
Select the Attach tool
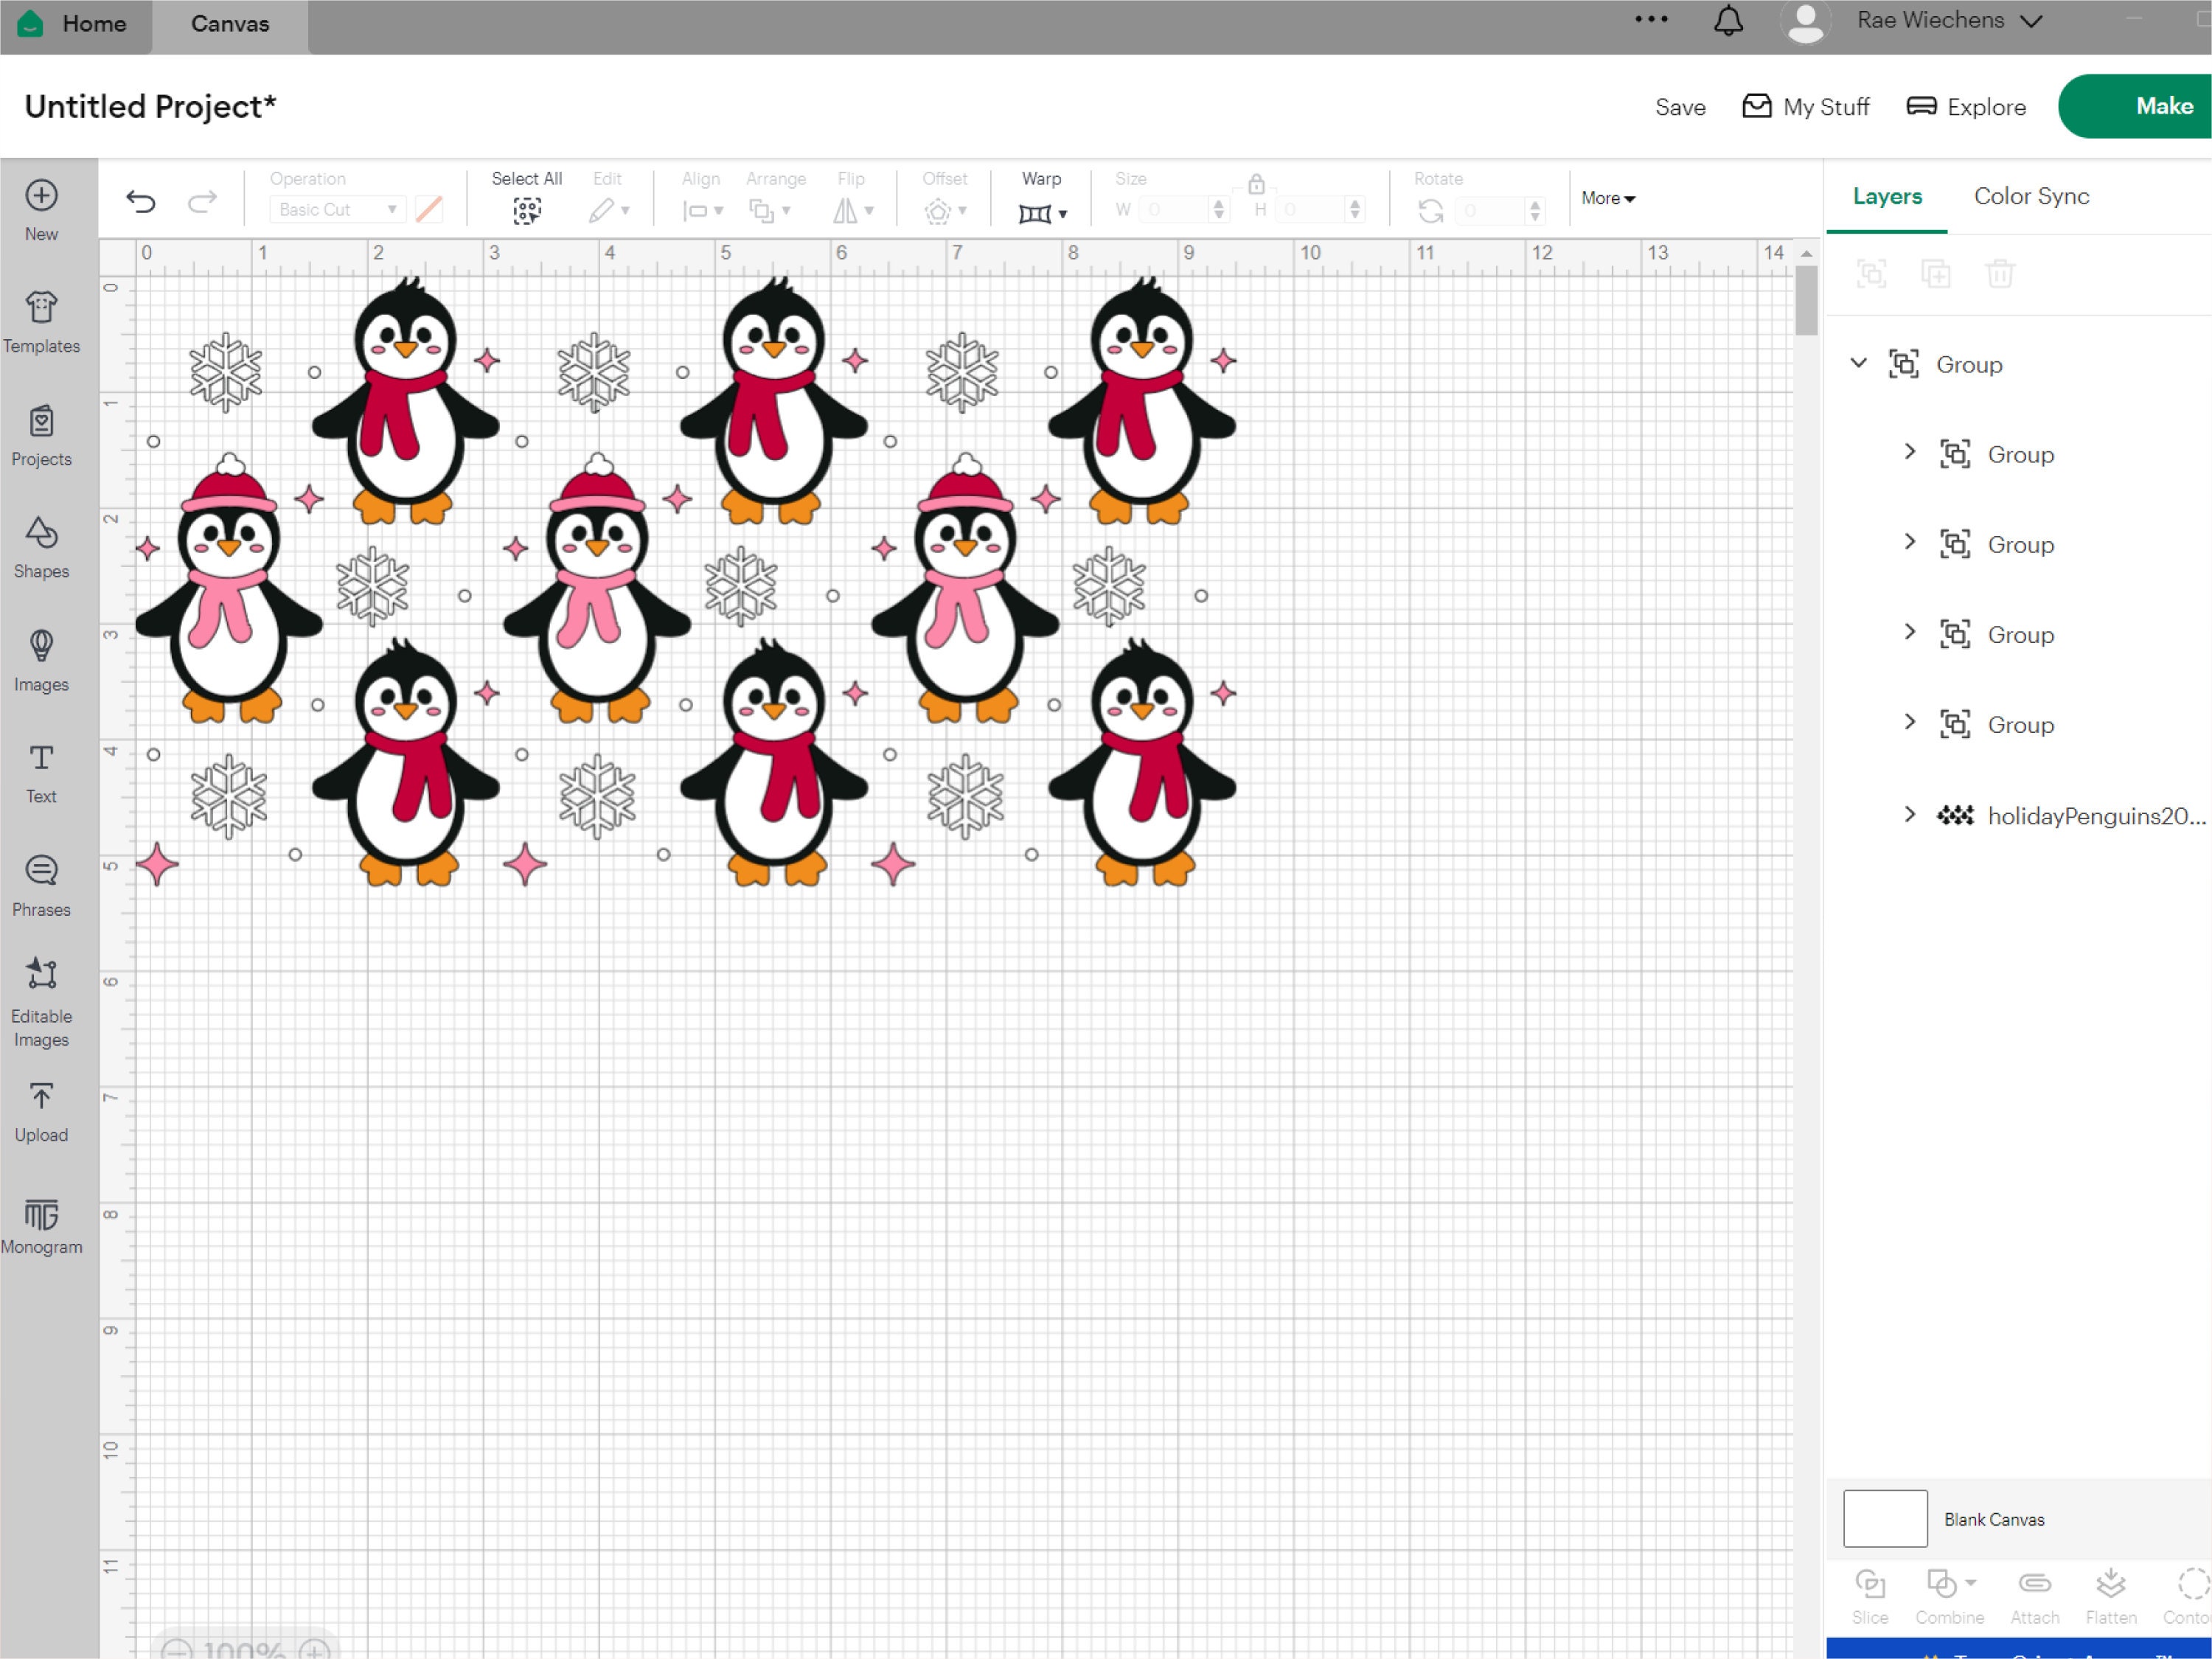(x=2035, y=1588)
